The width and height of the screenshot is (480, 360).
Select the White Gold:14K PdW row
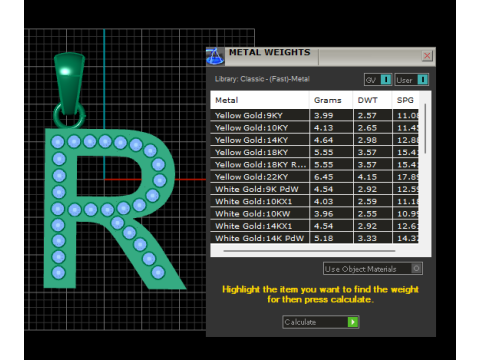coord(314,238)
